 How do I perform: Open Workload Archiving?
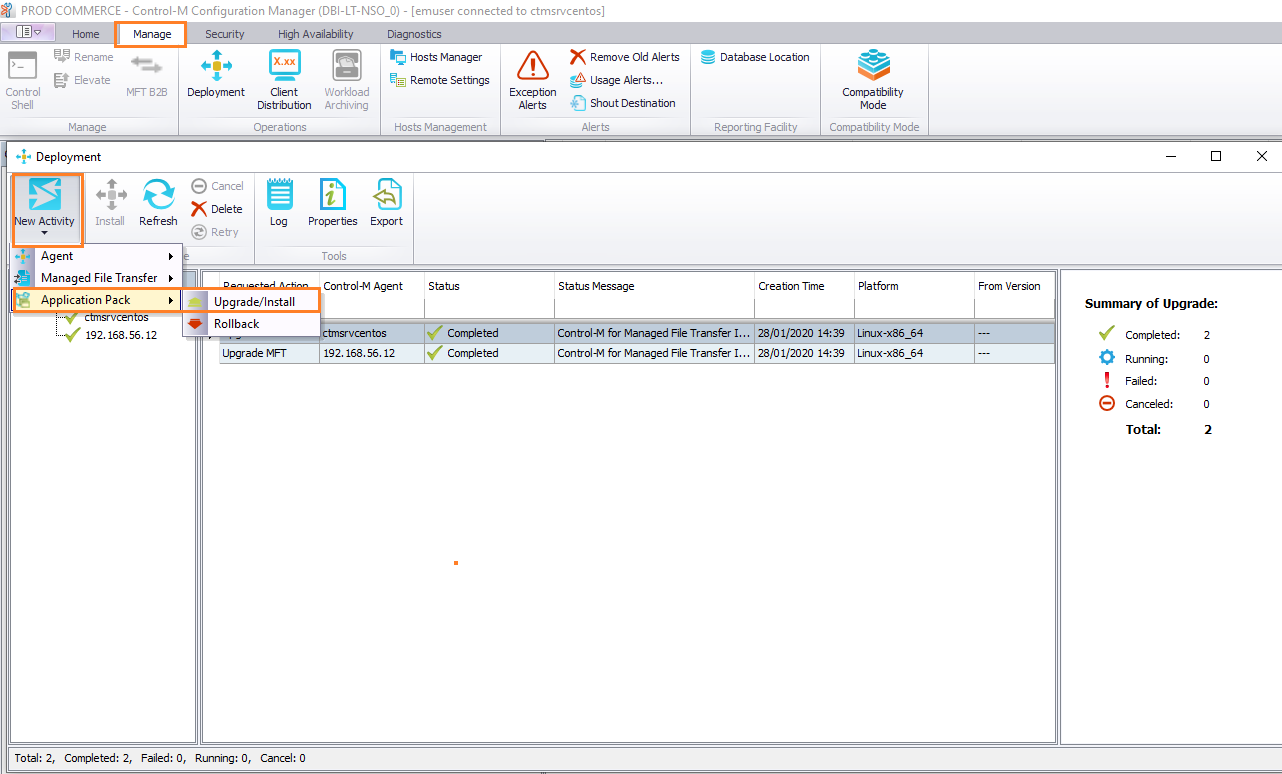346,81
